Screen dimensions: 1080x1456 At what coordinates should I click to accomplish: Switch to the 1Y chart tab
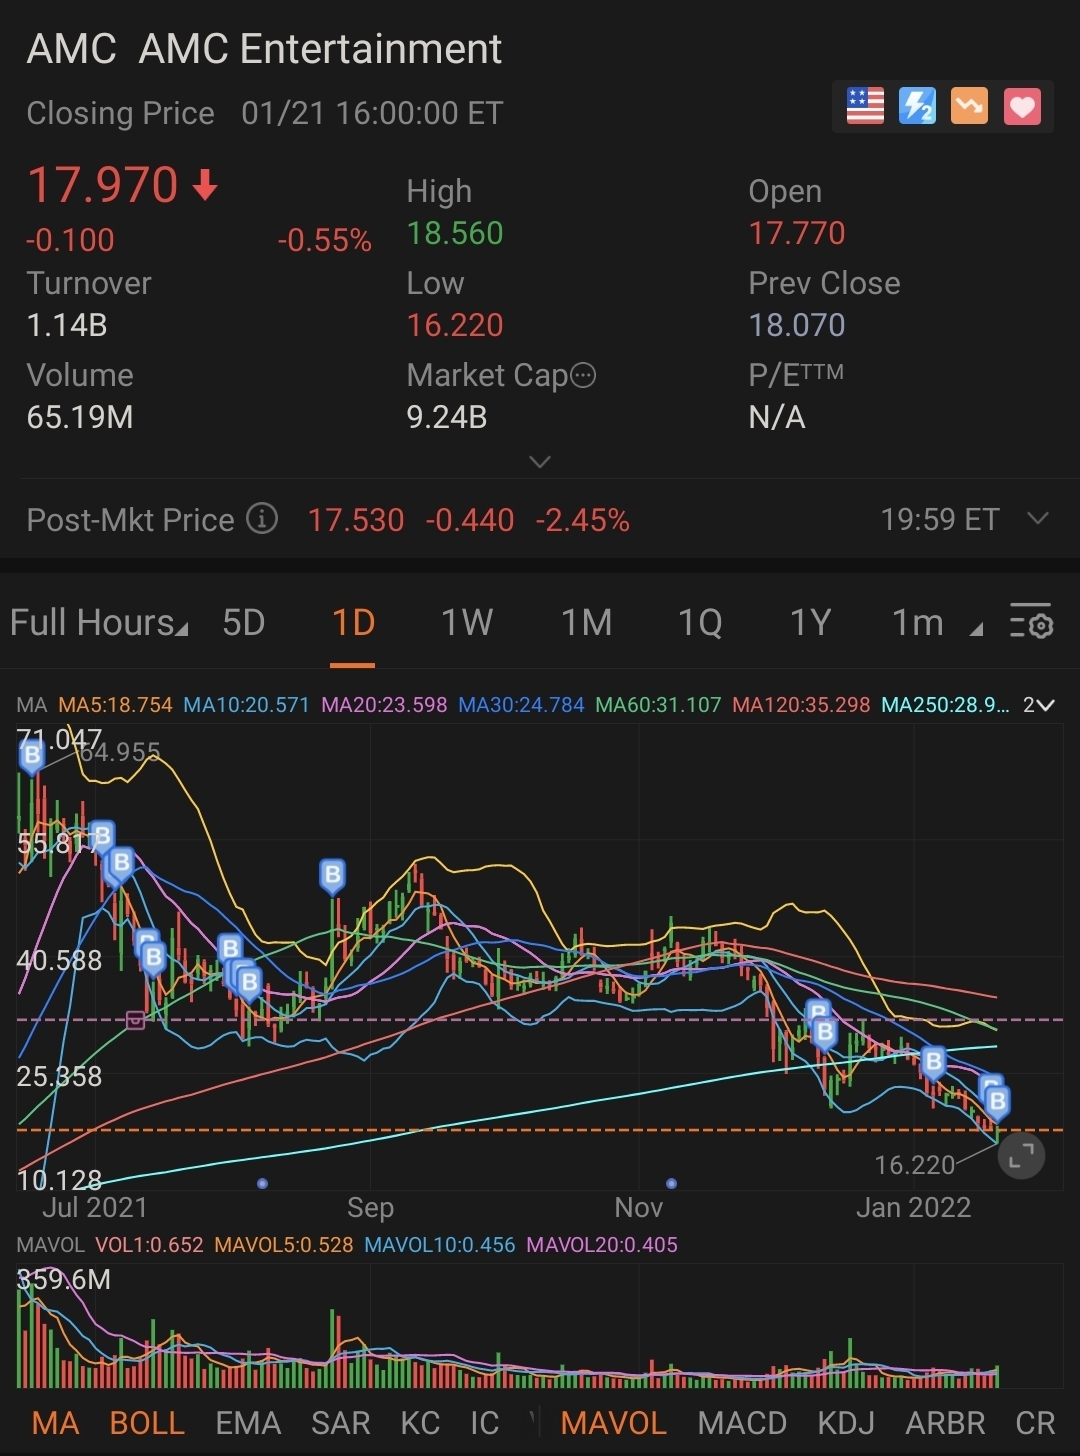(810, 623)
